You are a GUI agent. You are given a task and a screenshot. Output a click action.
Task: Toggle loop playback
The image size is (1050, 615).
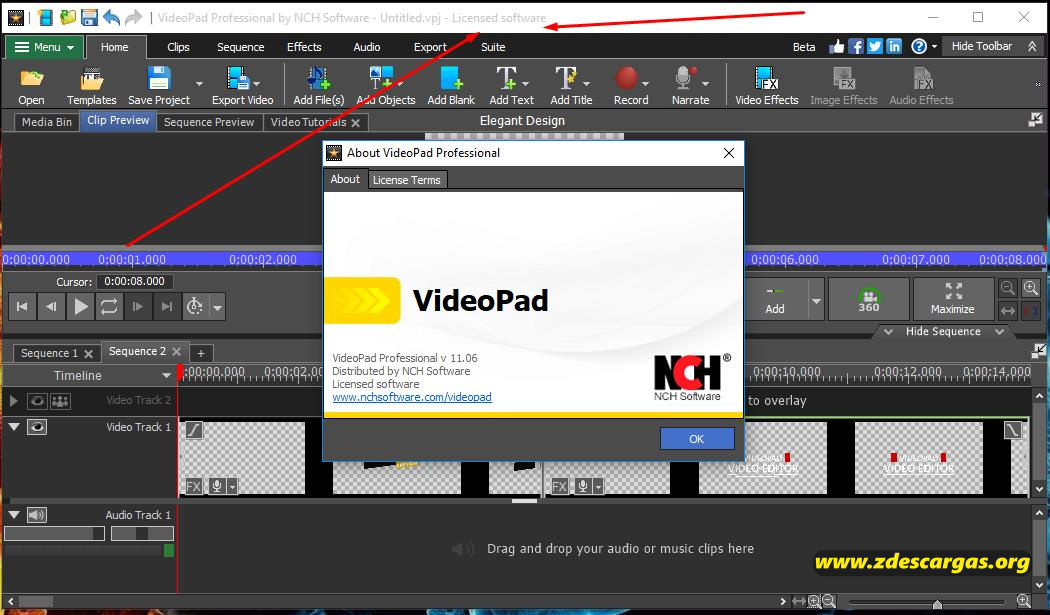click(109, 307)
